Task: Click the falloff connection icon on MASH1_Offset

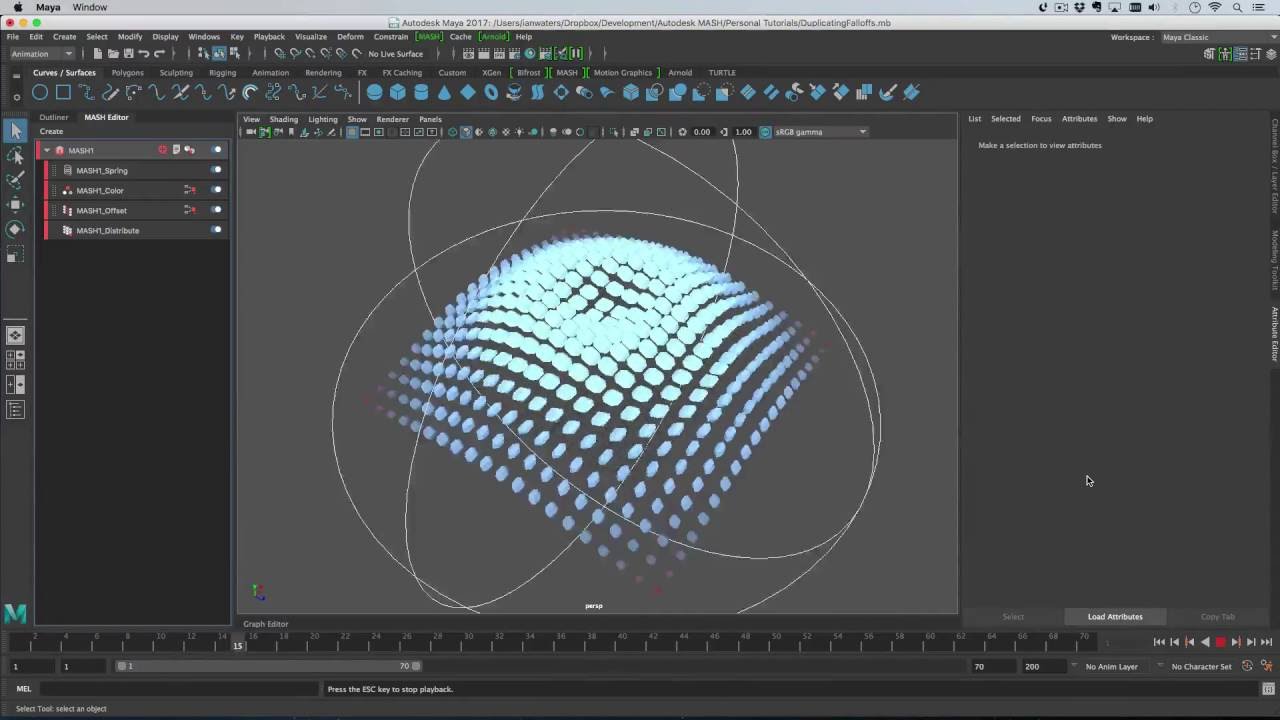Action: click(189, 210)
